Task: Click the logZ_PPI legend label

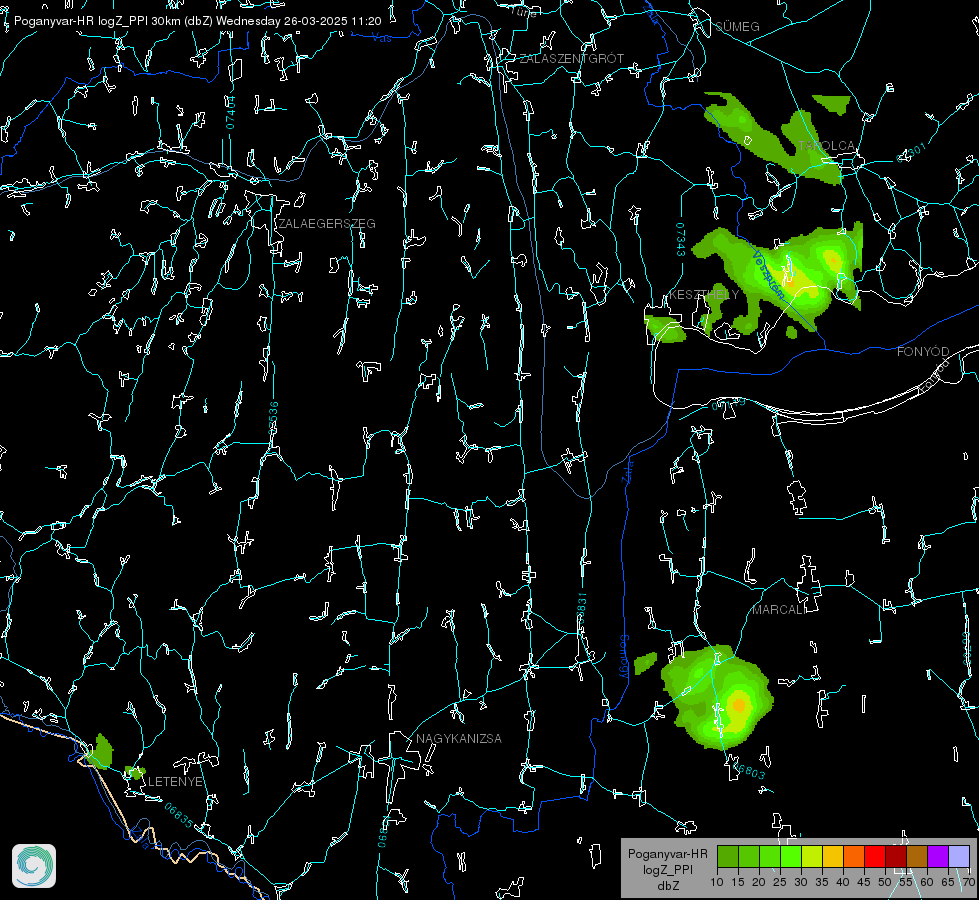Action: point(668,869)
